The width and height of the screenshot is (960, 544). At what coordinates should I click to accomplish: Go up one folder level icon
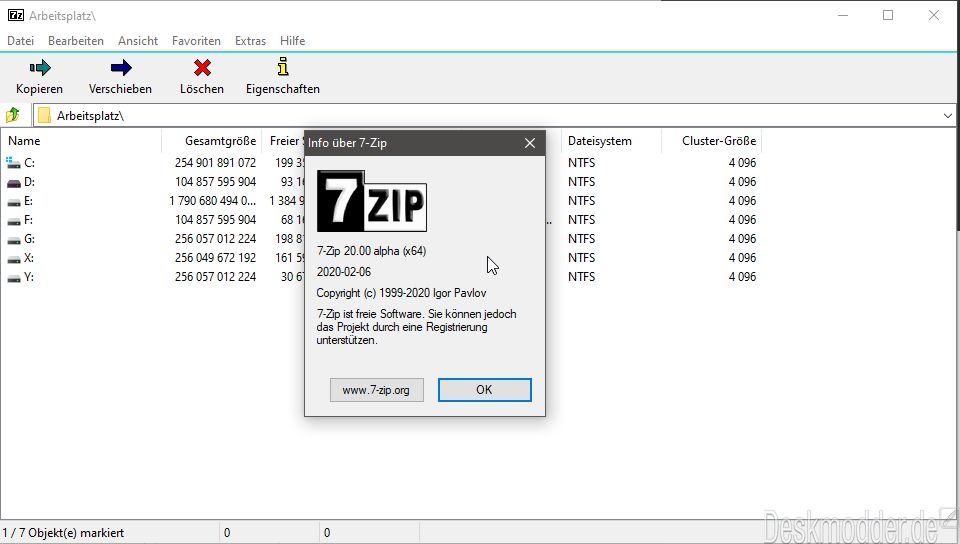[12, 115]
